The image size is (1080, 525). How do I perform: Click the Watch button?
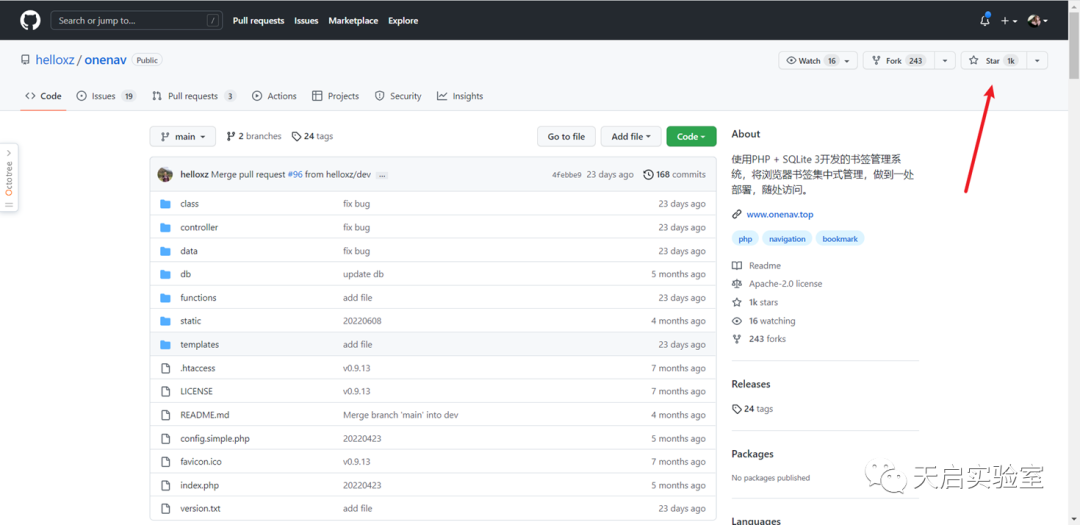(818, 61)
